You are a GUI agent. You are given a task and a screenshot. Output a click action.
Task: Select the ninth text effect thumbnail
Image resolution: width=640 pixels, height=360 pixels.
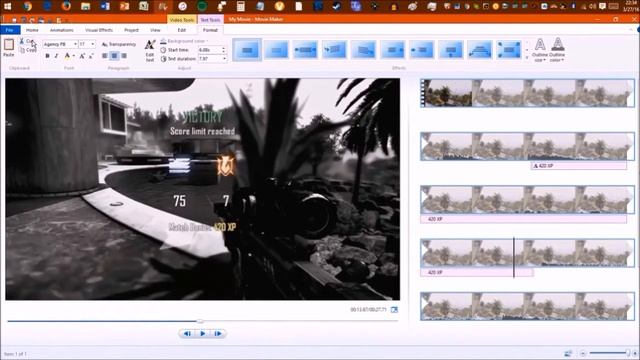click(x=480, y=50)
